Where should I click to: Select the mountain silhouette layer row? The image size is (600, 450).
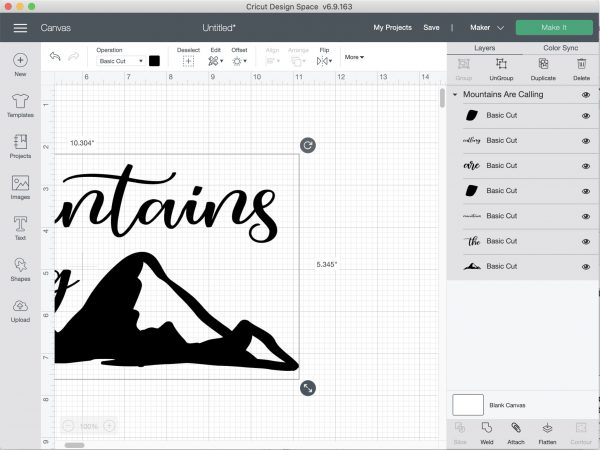click(x=522, y=267)
